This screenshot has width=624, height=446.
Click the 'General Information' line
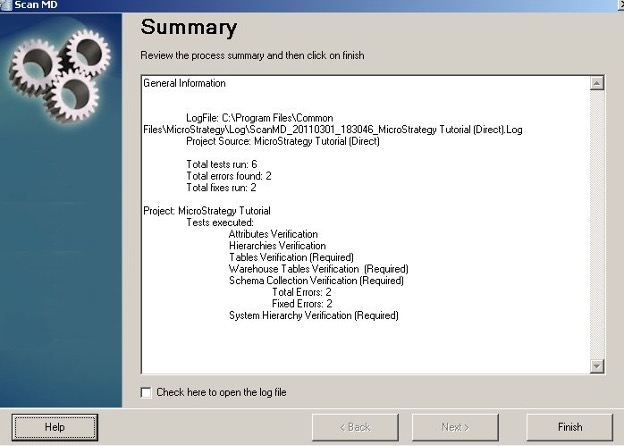coord(185,83)
